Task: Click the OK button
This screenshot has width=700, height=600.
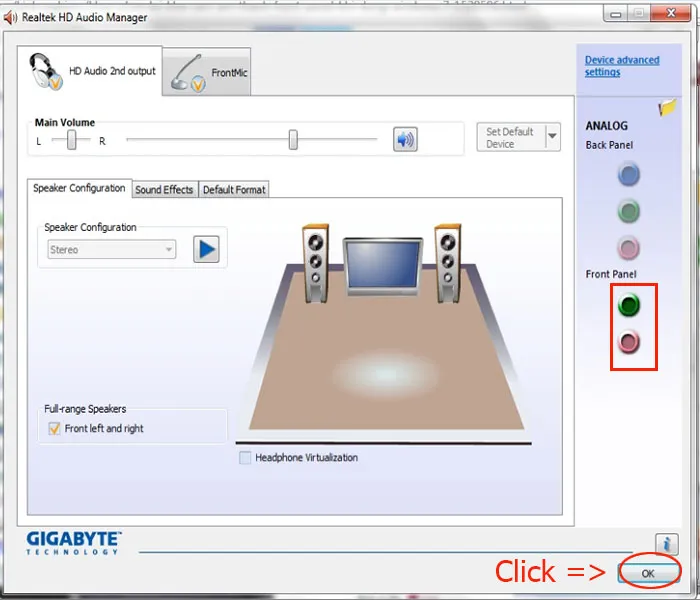Action: tap(647, 573)
